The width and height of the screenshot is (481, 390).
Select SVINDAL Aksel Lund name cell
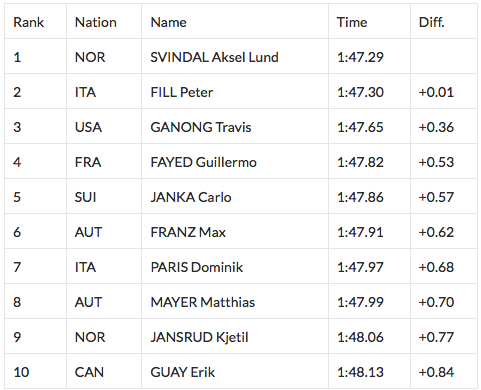point(214,57)
